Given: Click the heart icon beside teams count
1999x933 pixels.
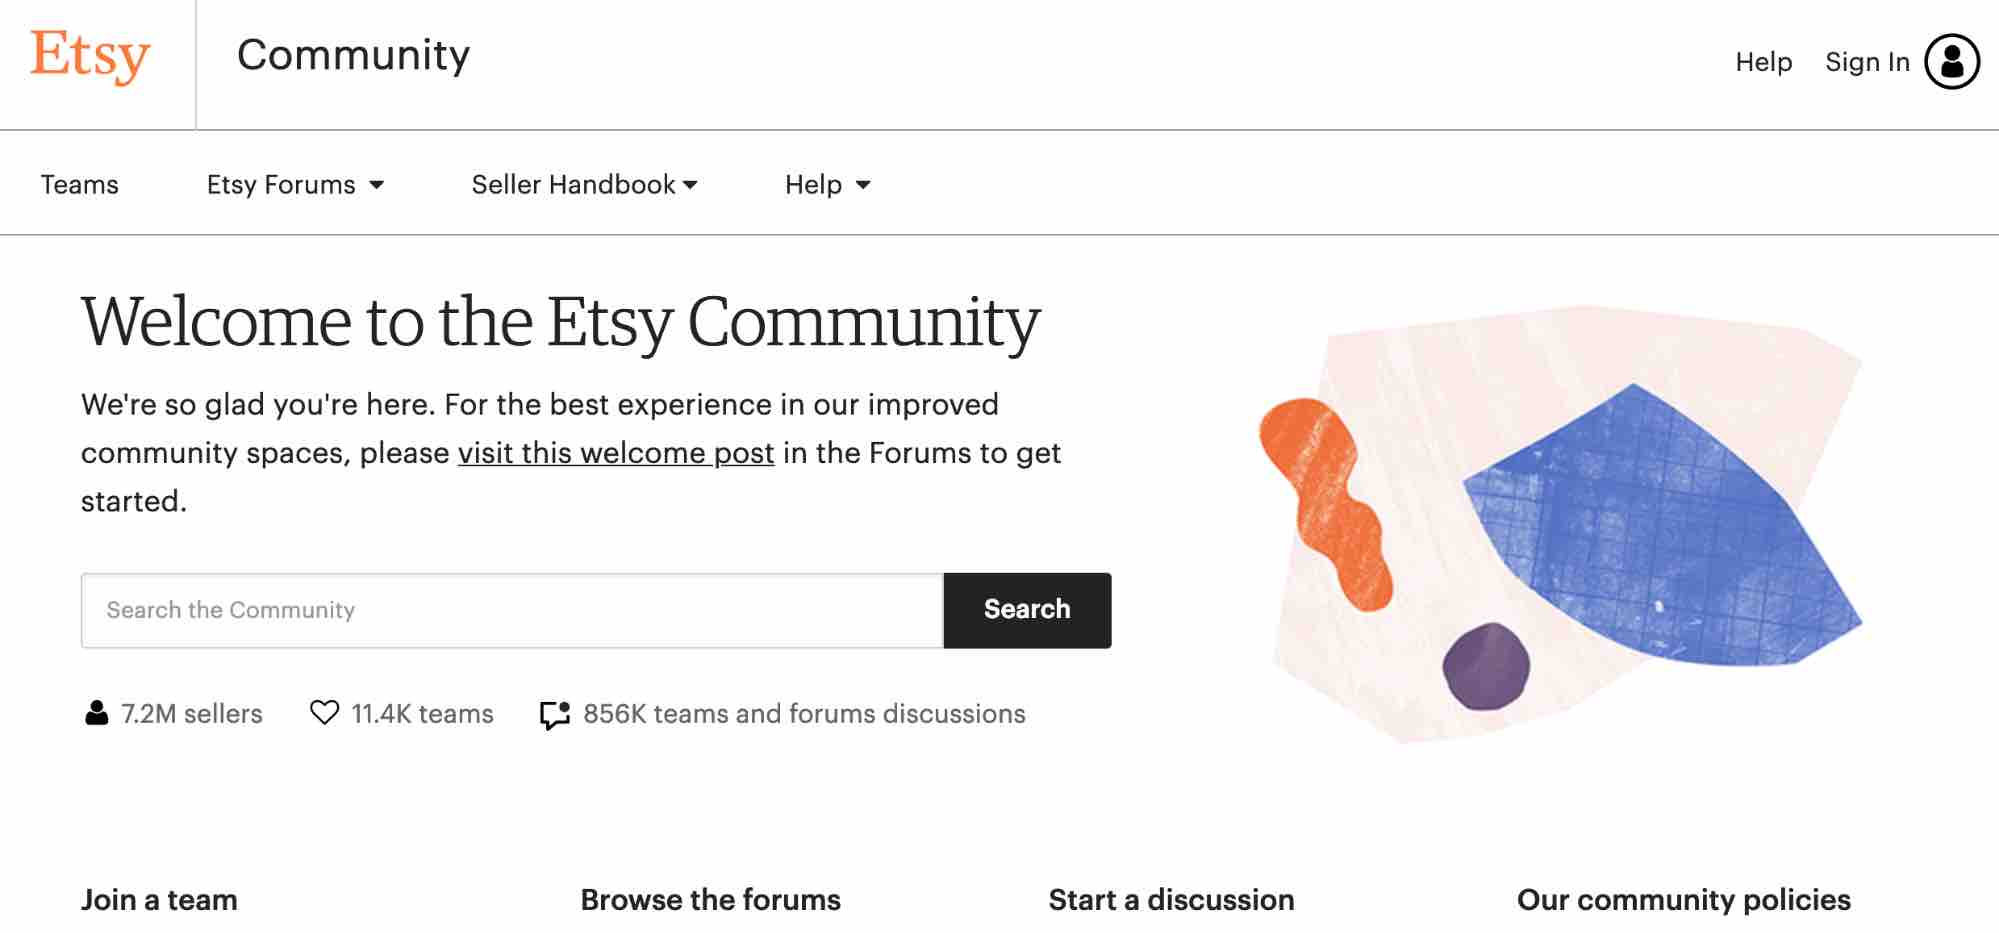Looking at the screenshot, I should 324,713.
